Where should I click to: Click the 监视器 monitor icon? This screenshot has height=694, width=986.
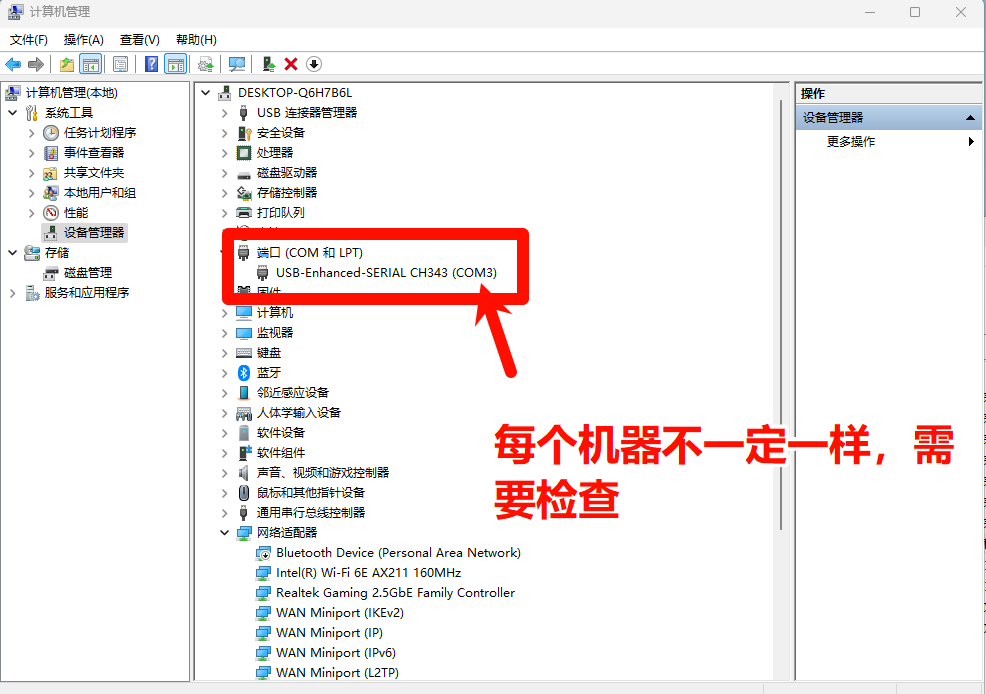[x=244, y=333]
